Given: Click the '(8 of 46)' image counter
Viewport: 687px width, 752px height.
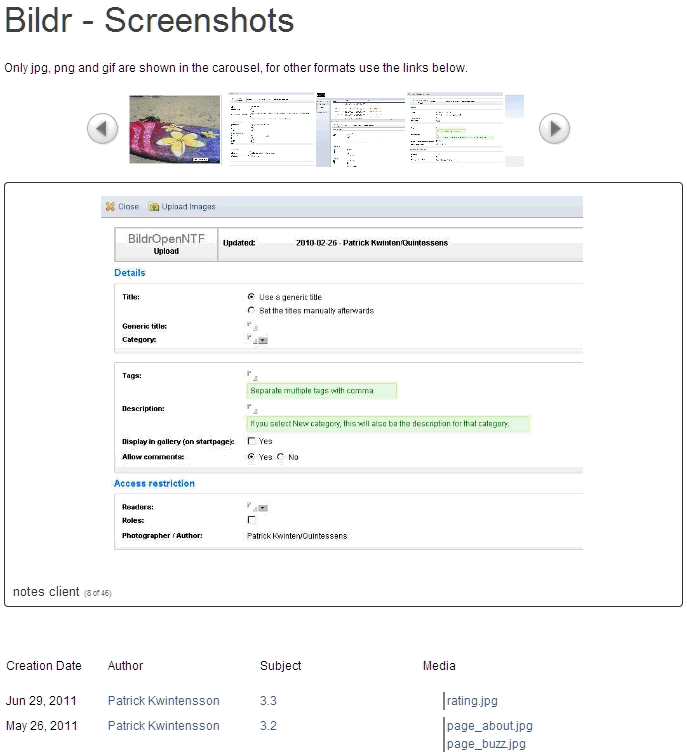Looking at the screenshot, I should point(98,593).
